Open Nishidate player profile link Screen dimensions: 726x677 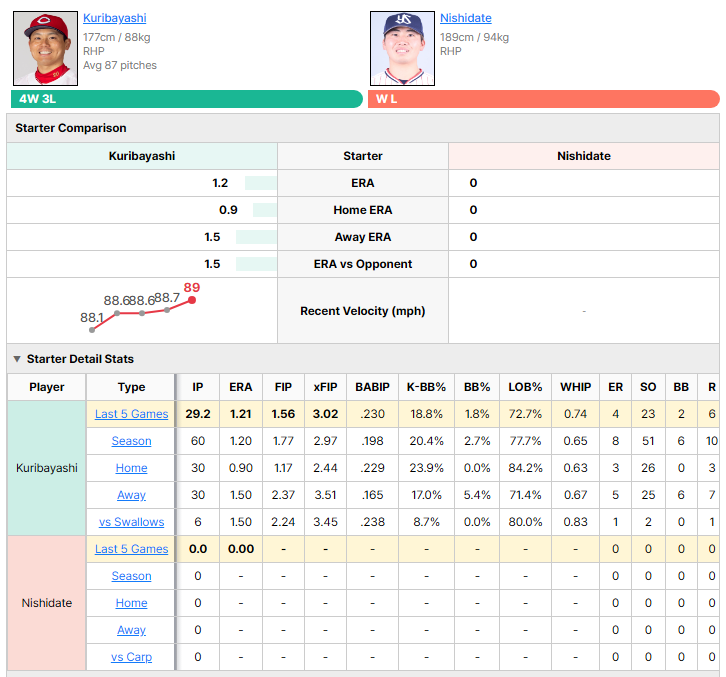pyautogui.click(x=465, y=18)
